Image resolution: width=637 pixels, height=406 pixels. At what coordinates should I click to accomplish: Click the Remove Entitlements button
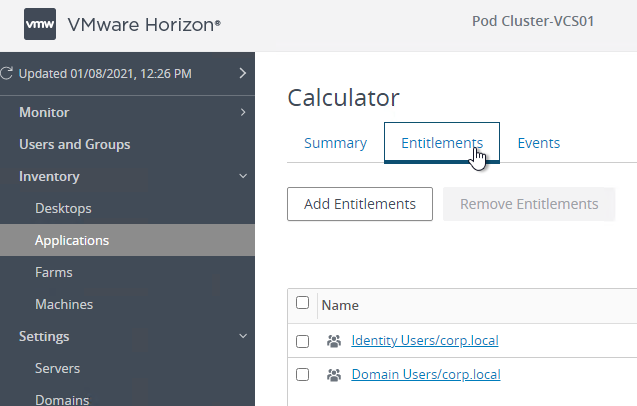(529, 204)
